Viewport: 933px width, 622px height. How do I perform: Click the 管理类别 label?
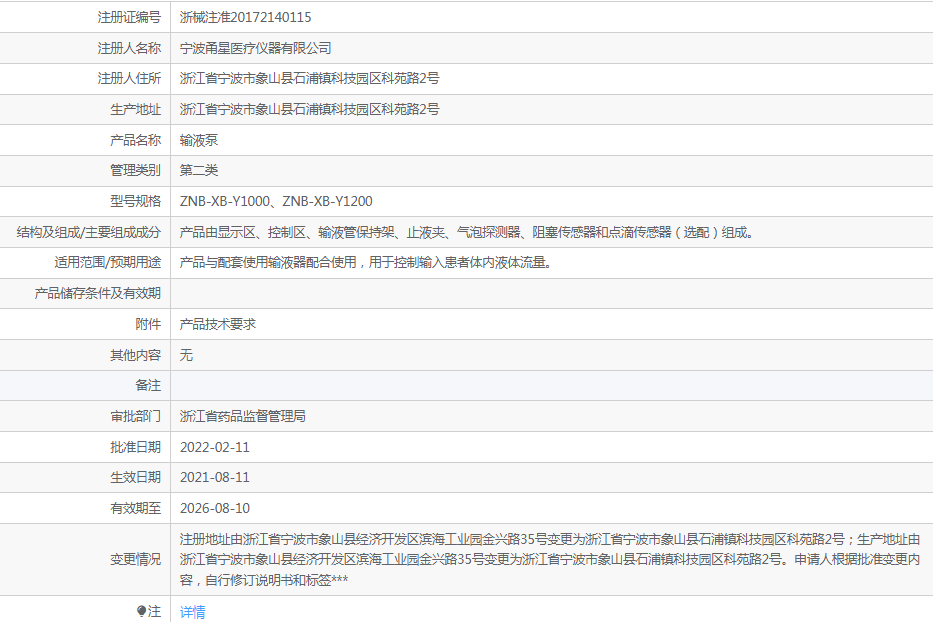[x=136, y=170]
